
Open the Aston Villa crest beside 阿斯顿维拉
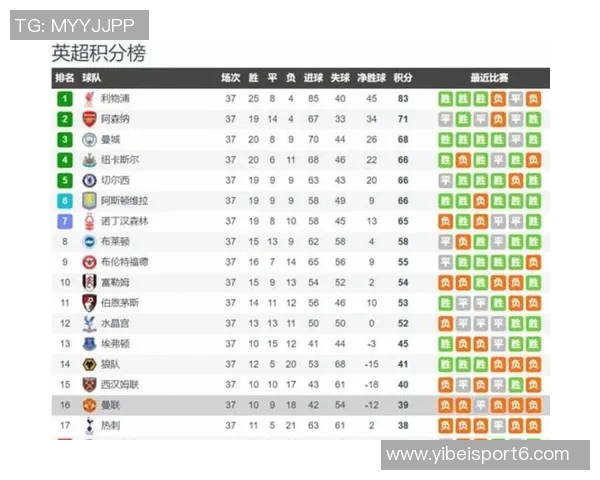pyautogui.click(x=90, y=201)
